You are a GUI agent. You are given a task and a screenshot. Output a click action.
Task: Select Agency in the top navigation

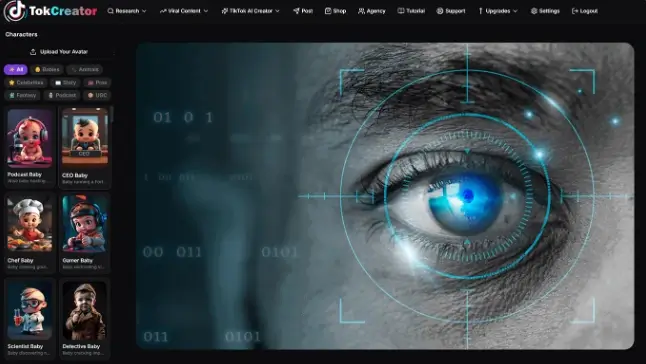point(372,11)
